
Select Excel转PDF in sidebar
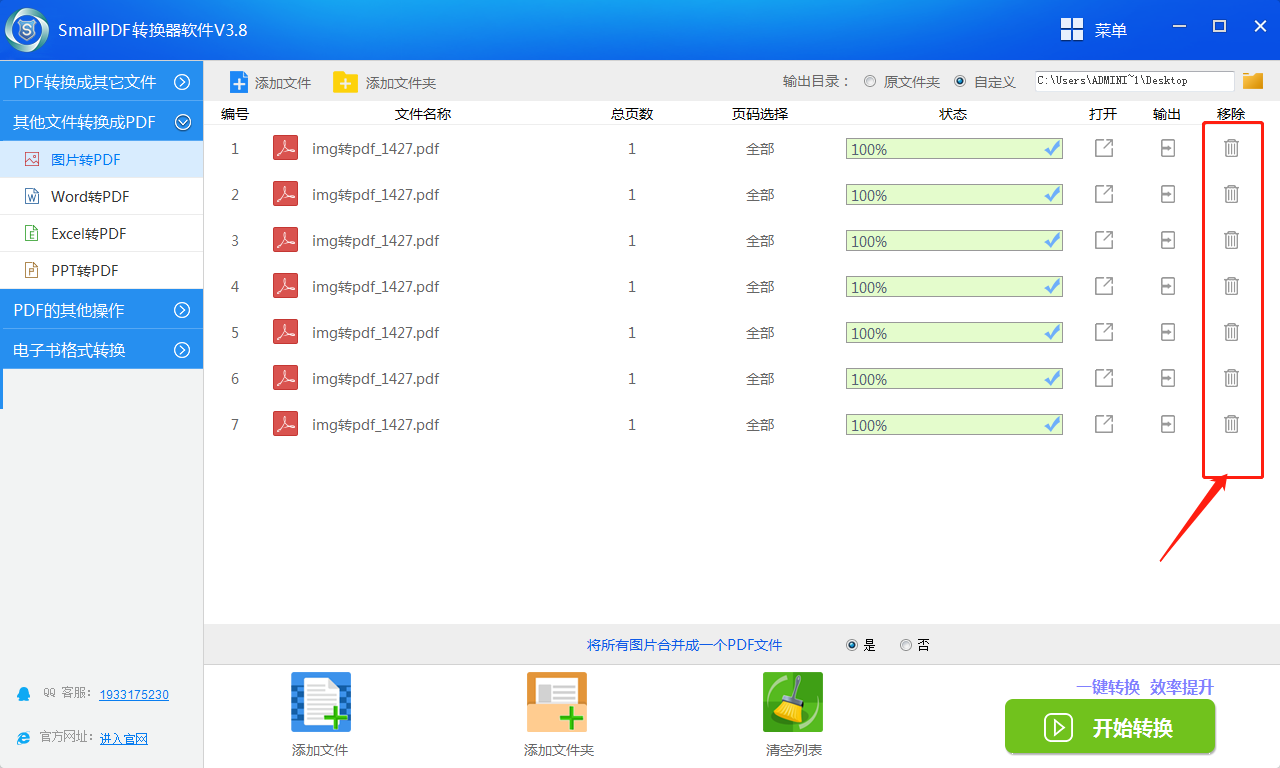[x=101, y=233]
